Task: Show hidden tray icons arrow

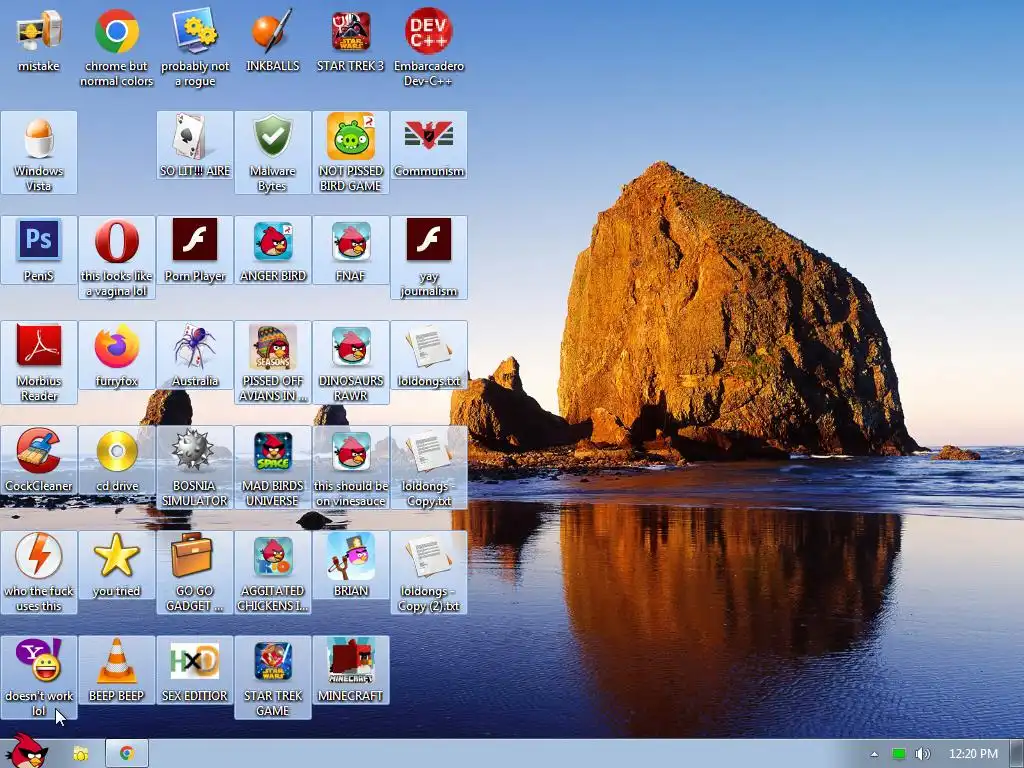Action: (x=874, y=754)
